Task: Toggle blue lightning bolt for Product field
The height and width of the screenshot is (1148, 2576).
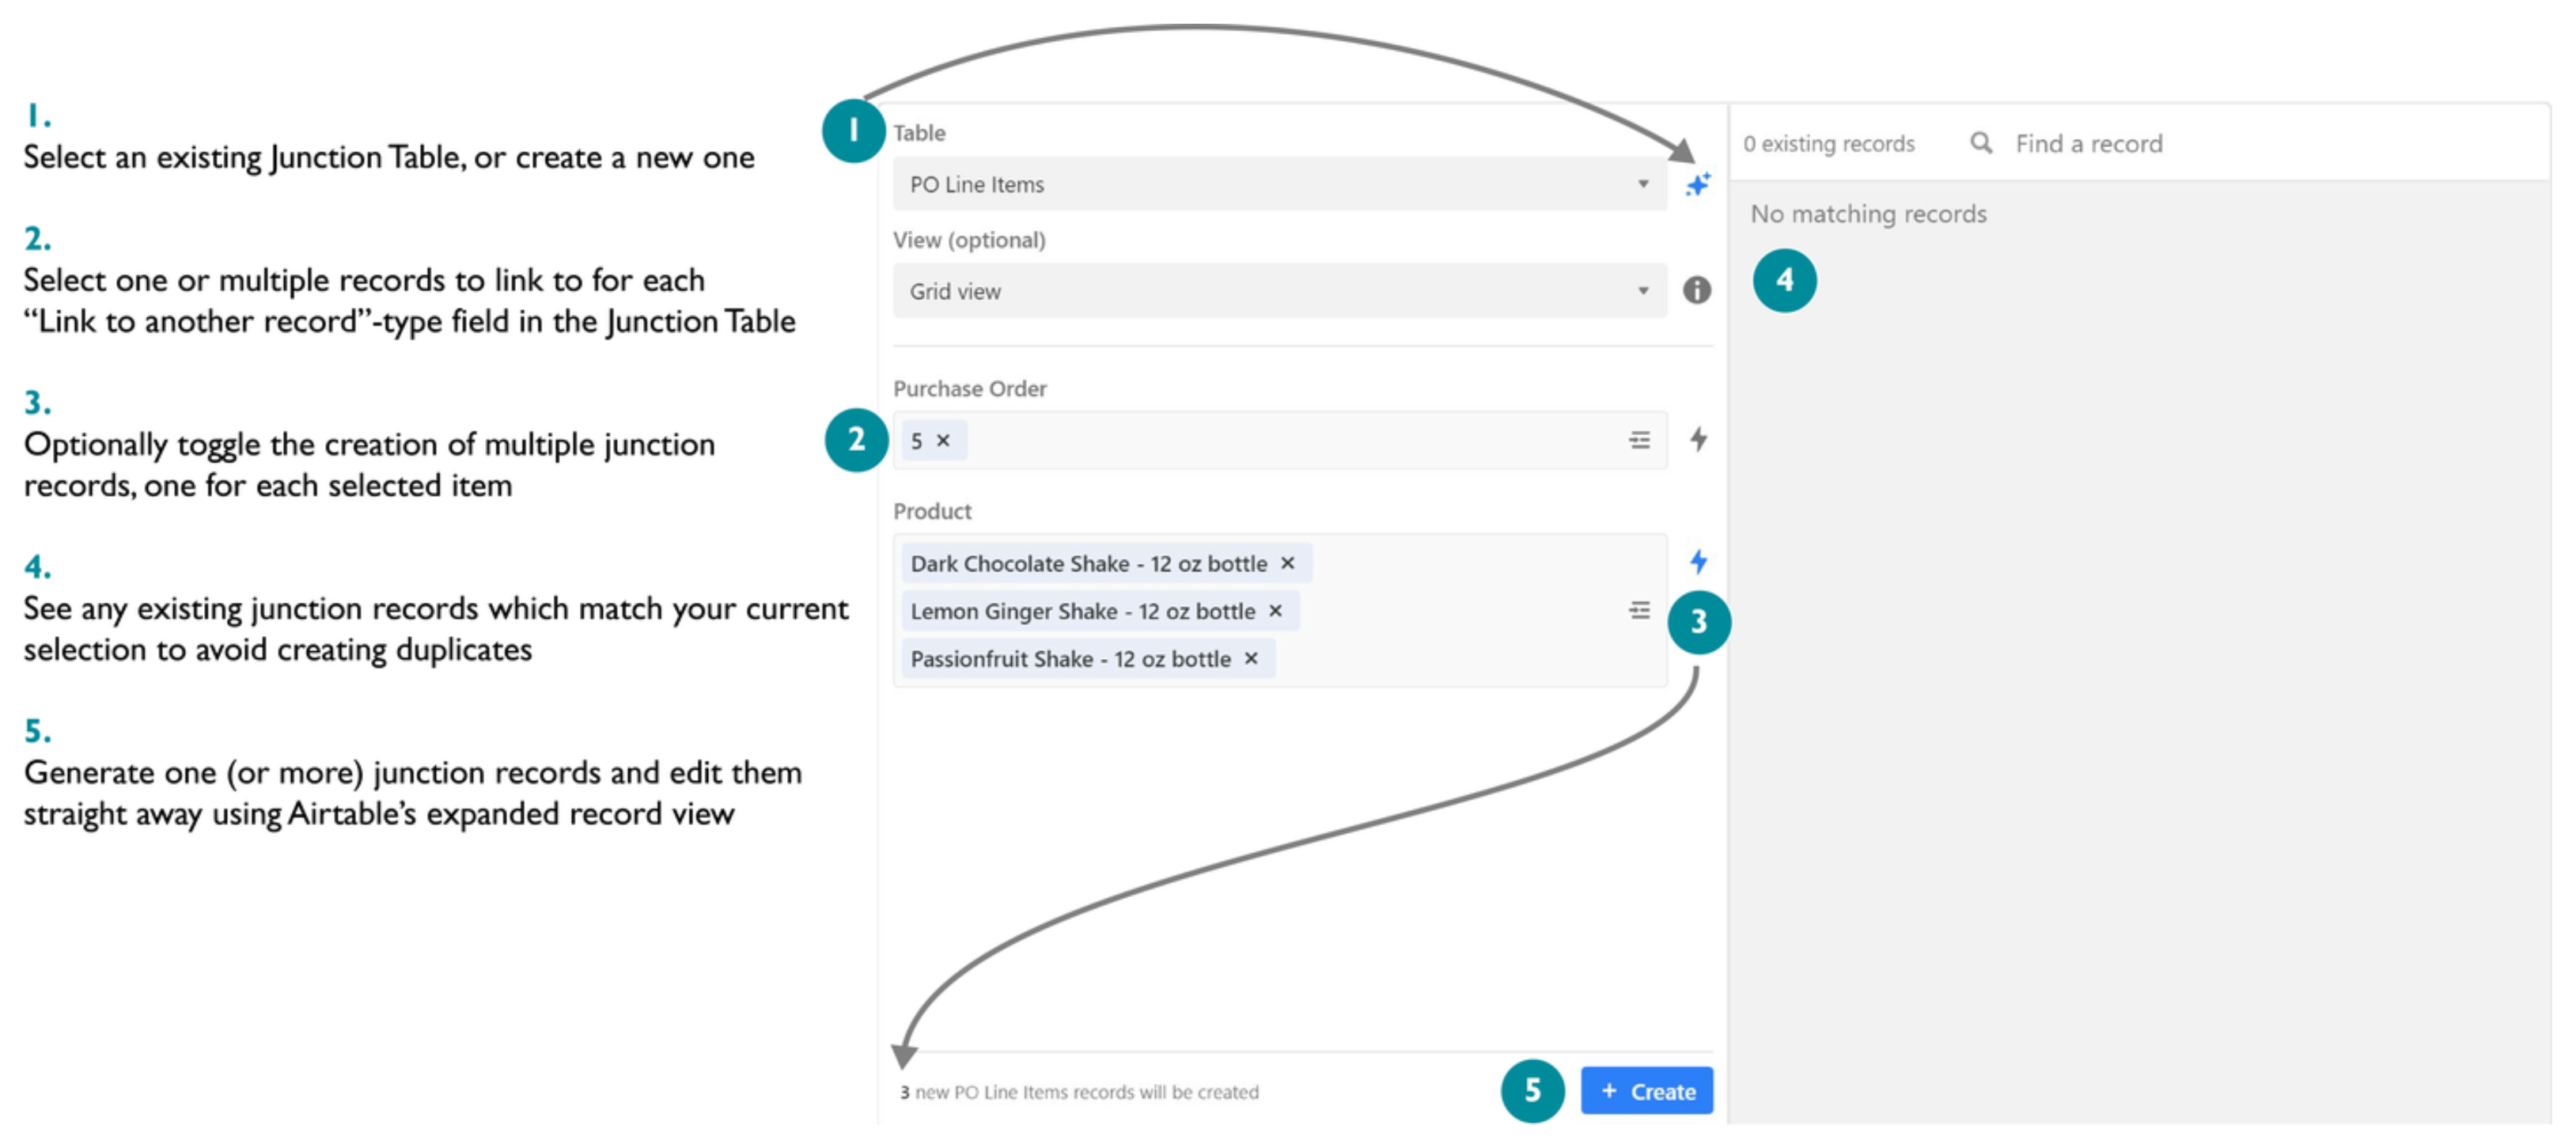Action: pyautogui.click(x=1698, y=561)
